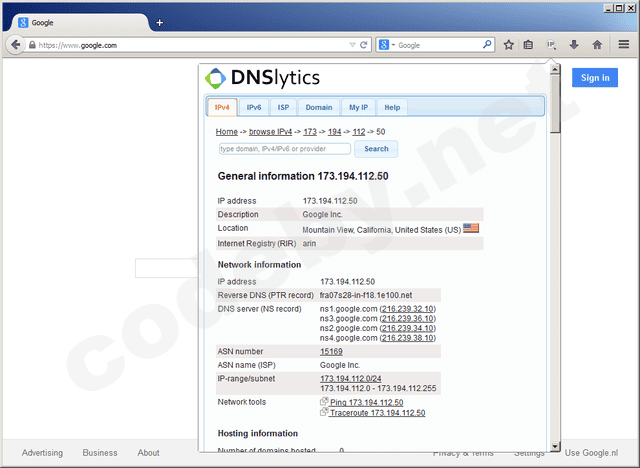The width and height of the screenshot is (640, 468).
Task: Select the Google browser tab
Action: [x=80, y=23]
